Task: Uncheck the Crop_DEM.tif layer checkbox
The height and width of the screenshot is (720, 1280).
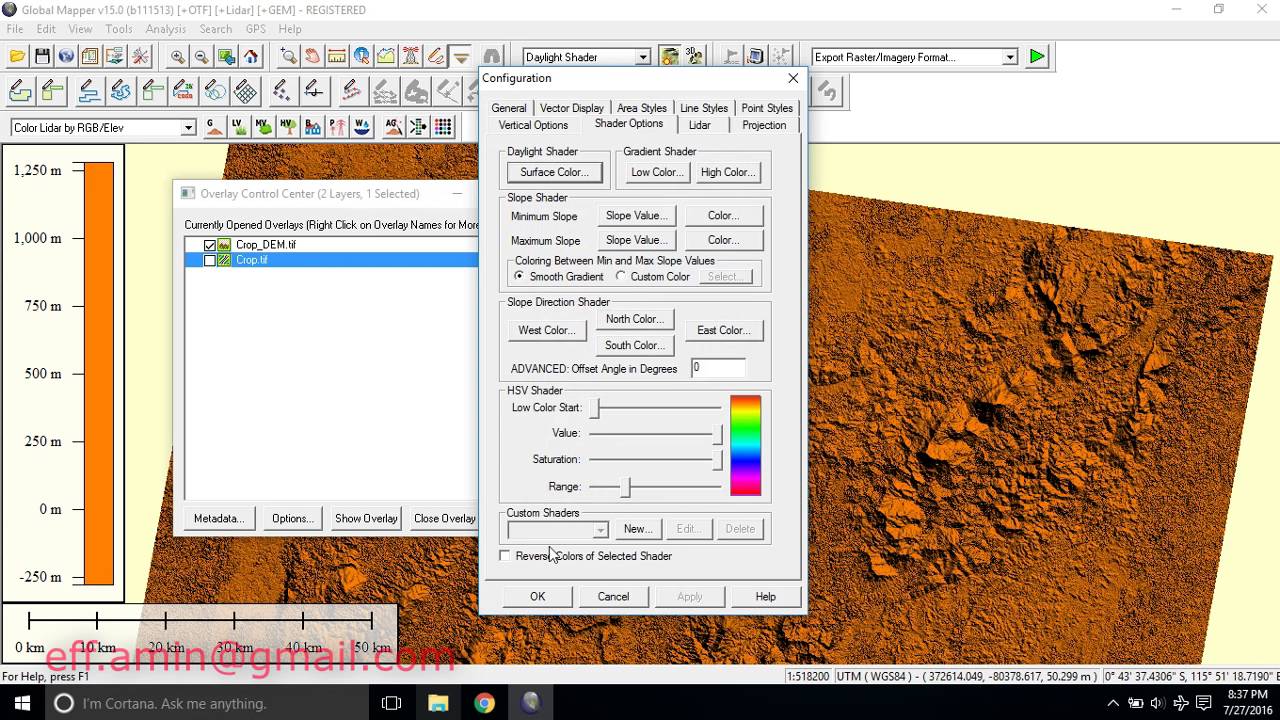Action: tap(209, 245)
